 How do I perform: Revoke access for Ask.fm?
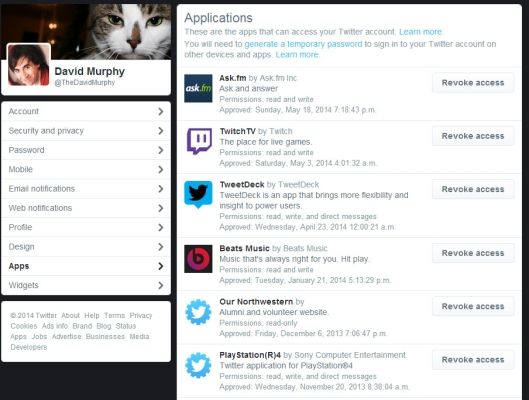point(473,83)
